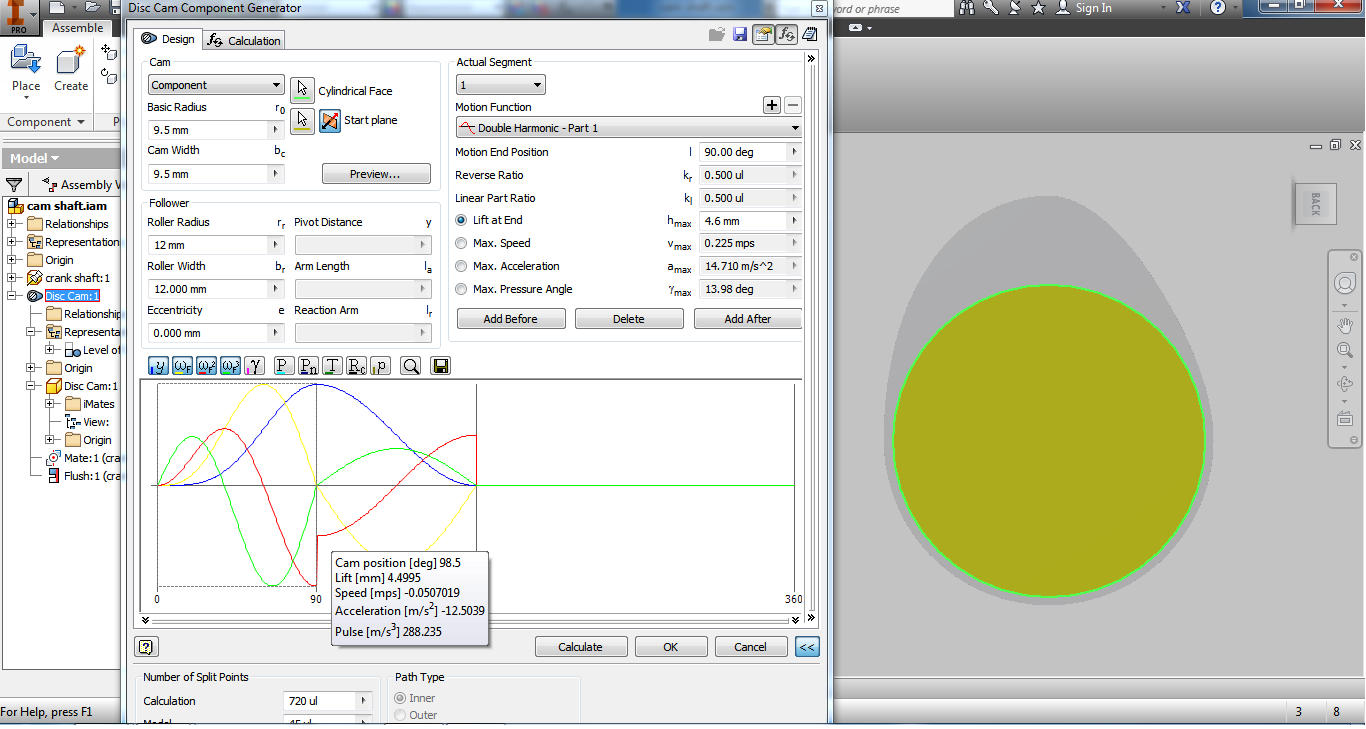
Task: Select the Max. Speed radio button
Action: [x=461, y=243]
